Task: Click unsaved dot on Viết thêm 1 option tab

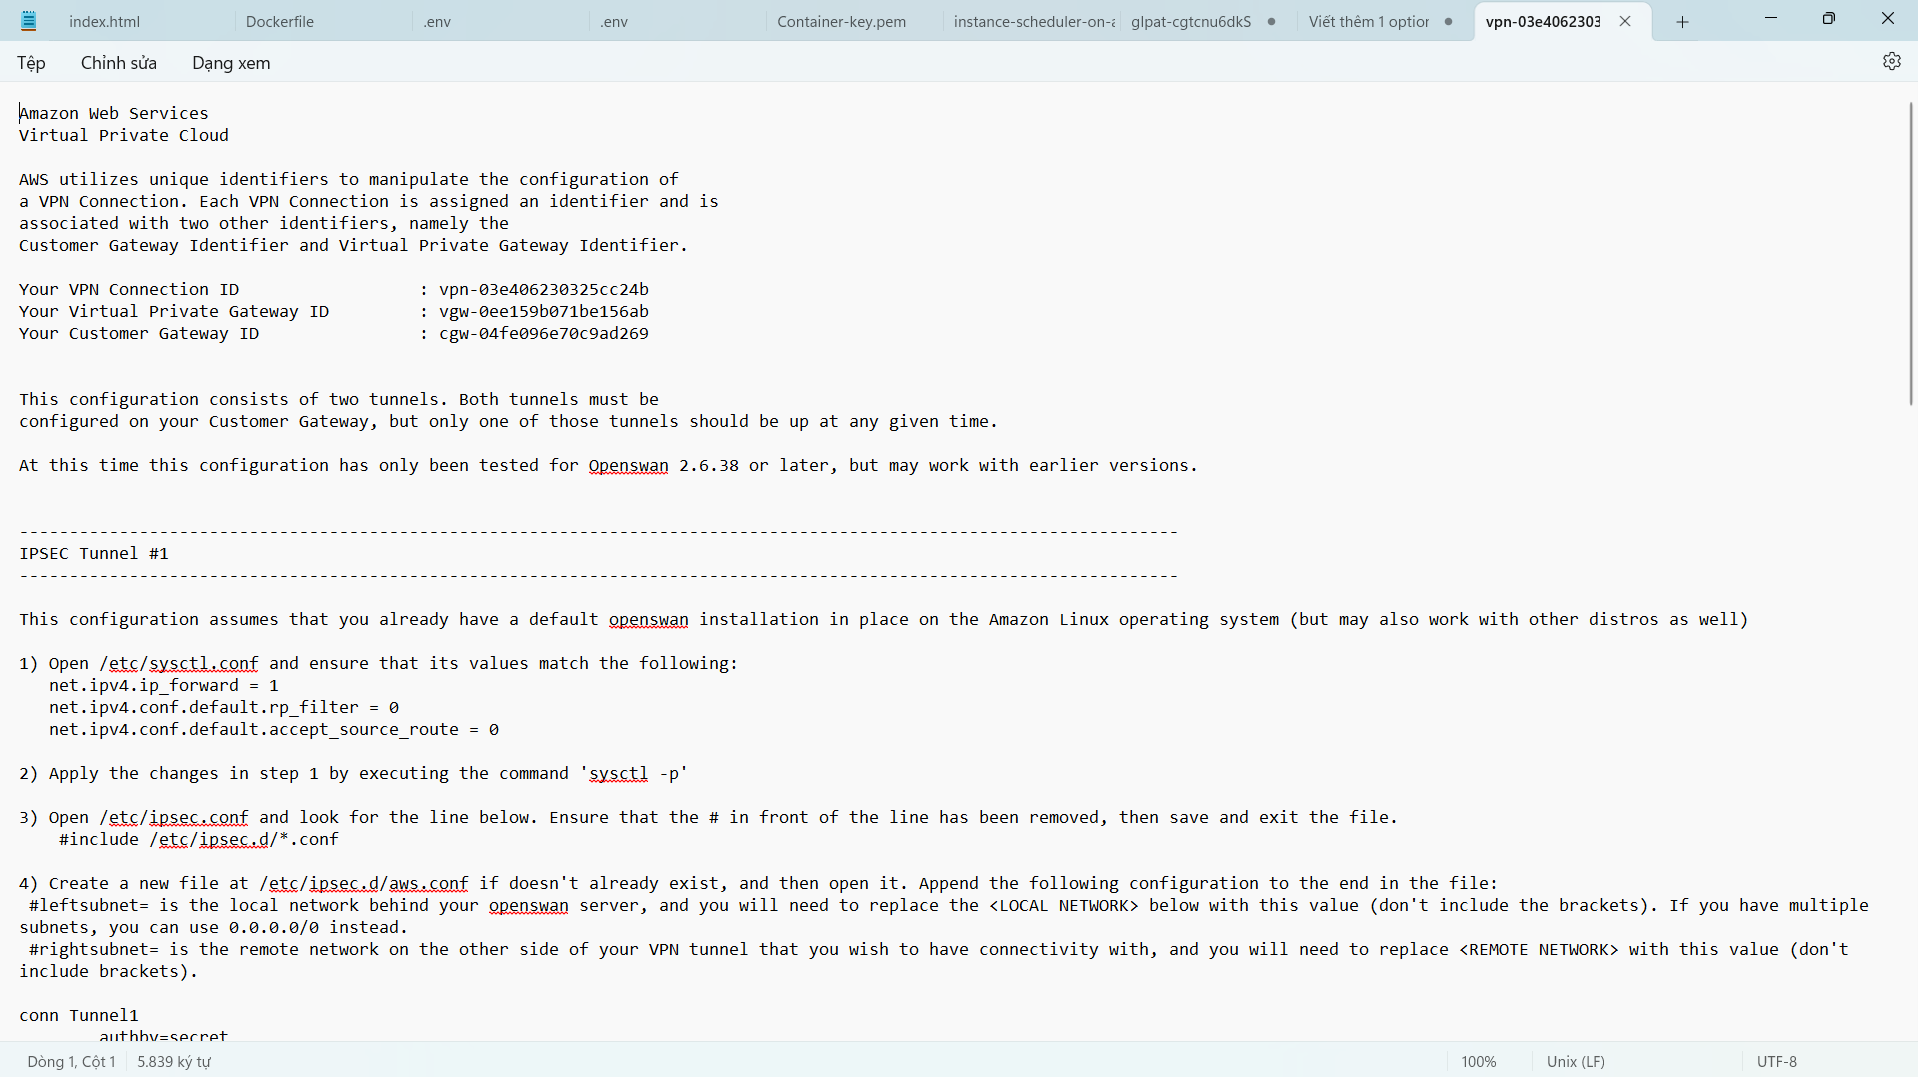Action: [x=1448, y=21]
